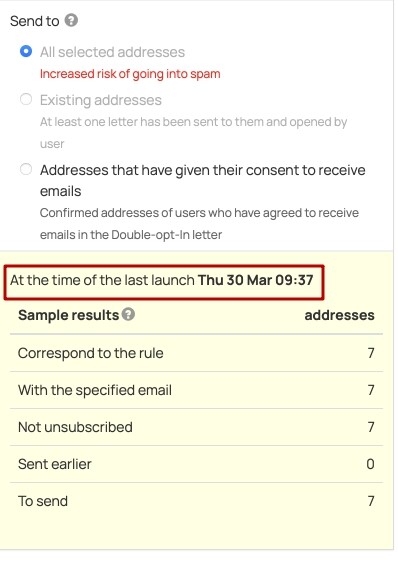
Task: Select the Not unsubscribed row
Action: [196, 427]
